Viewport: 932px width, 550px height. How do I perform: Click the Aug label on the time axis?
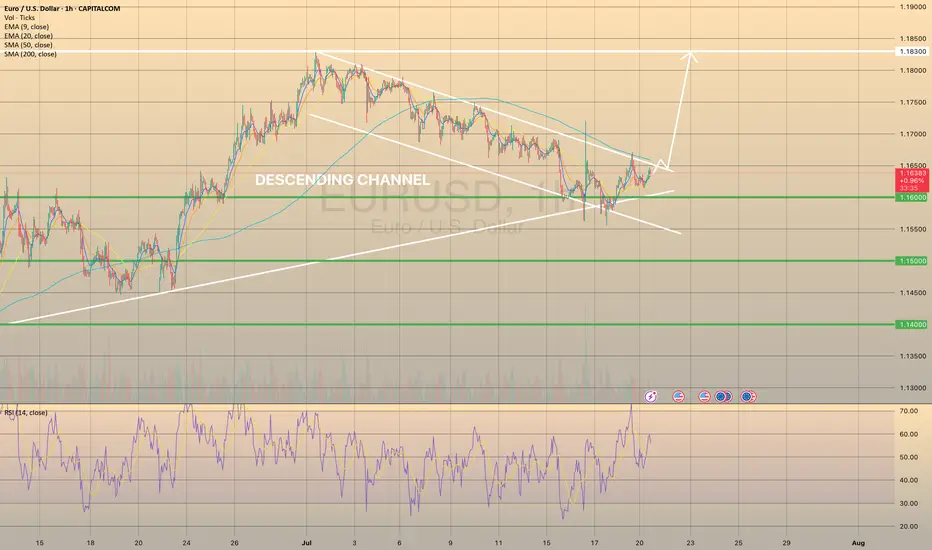(x=858, y=543)
